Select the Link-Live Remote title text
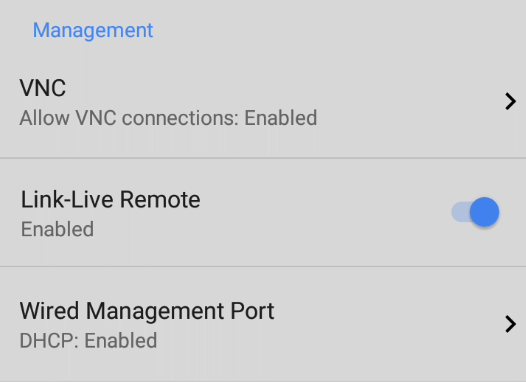The image size is (526, 382). tap(111, 200)
